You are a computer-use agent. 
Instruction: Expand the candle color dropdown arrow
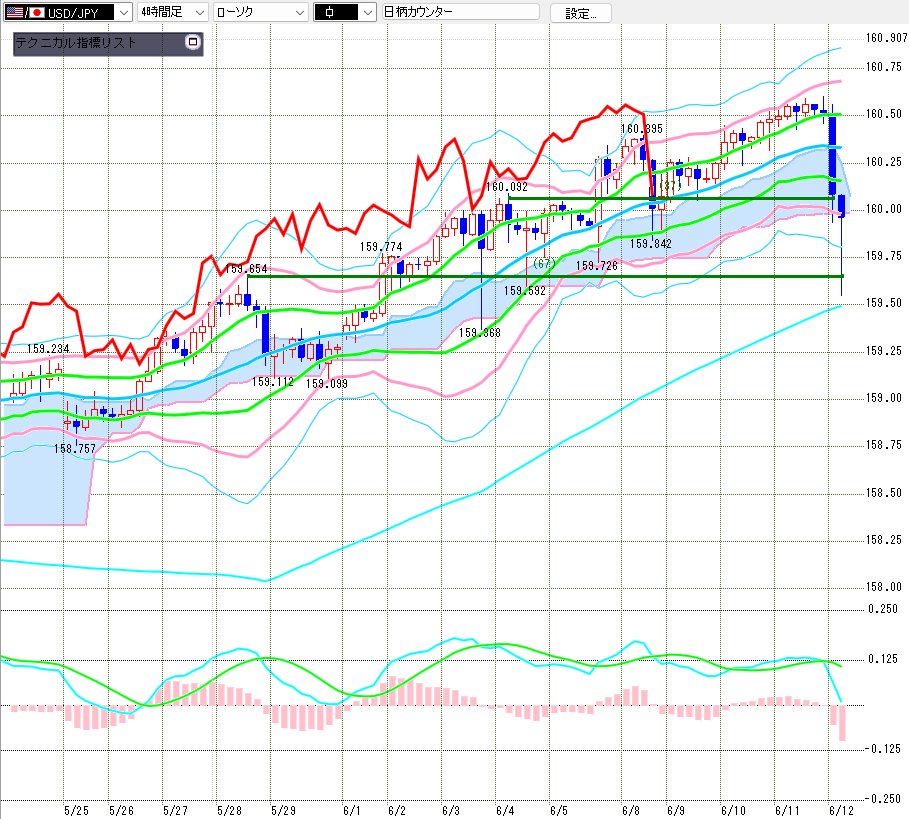point(368,12)
